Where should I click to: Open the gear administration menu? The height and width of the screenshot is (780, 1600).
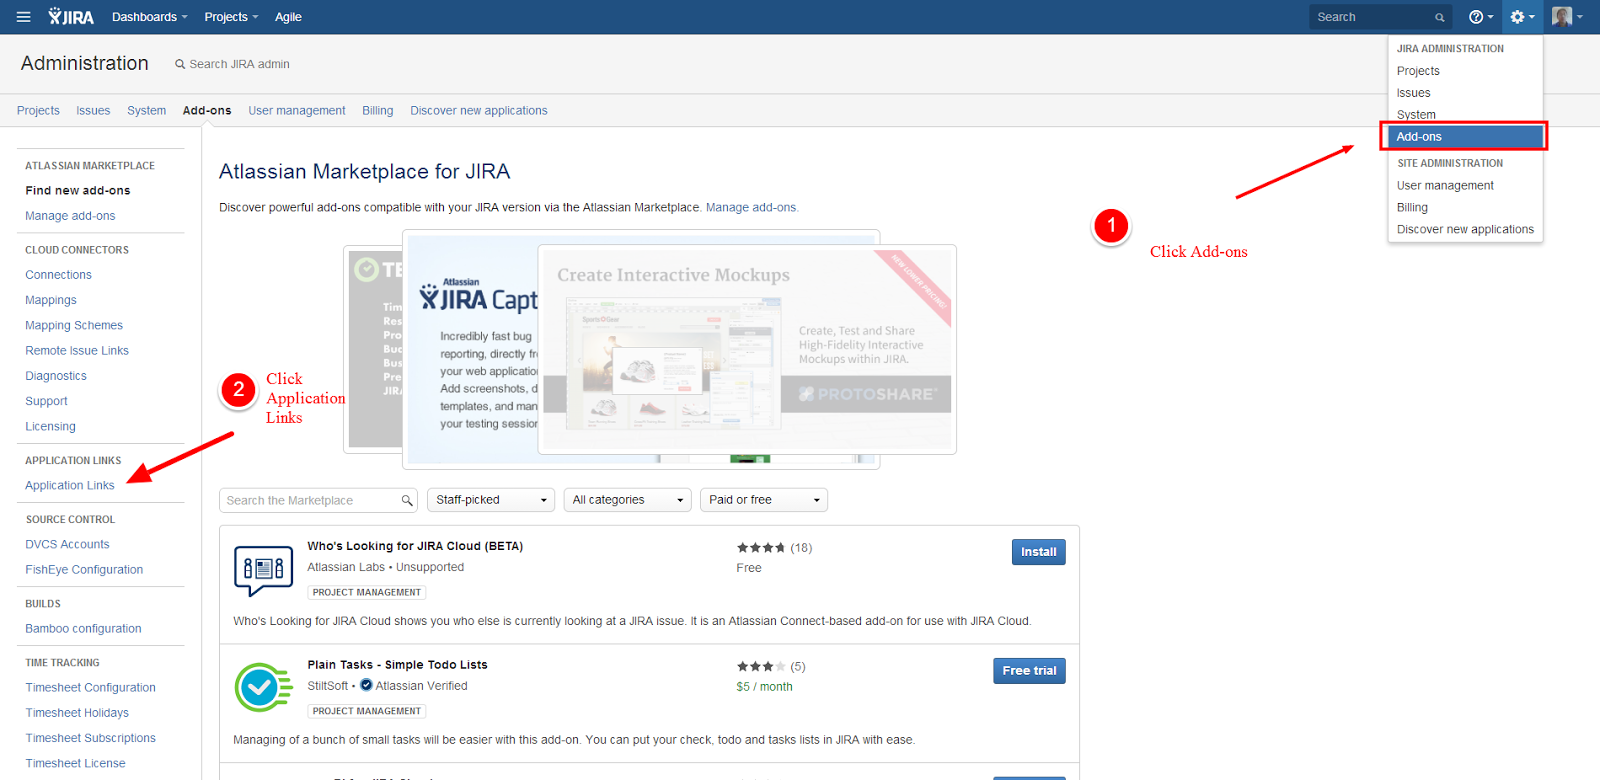tap(1522, 17)
